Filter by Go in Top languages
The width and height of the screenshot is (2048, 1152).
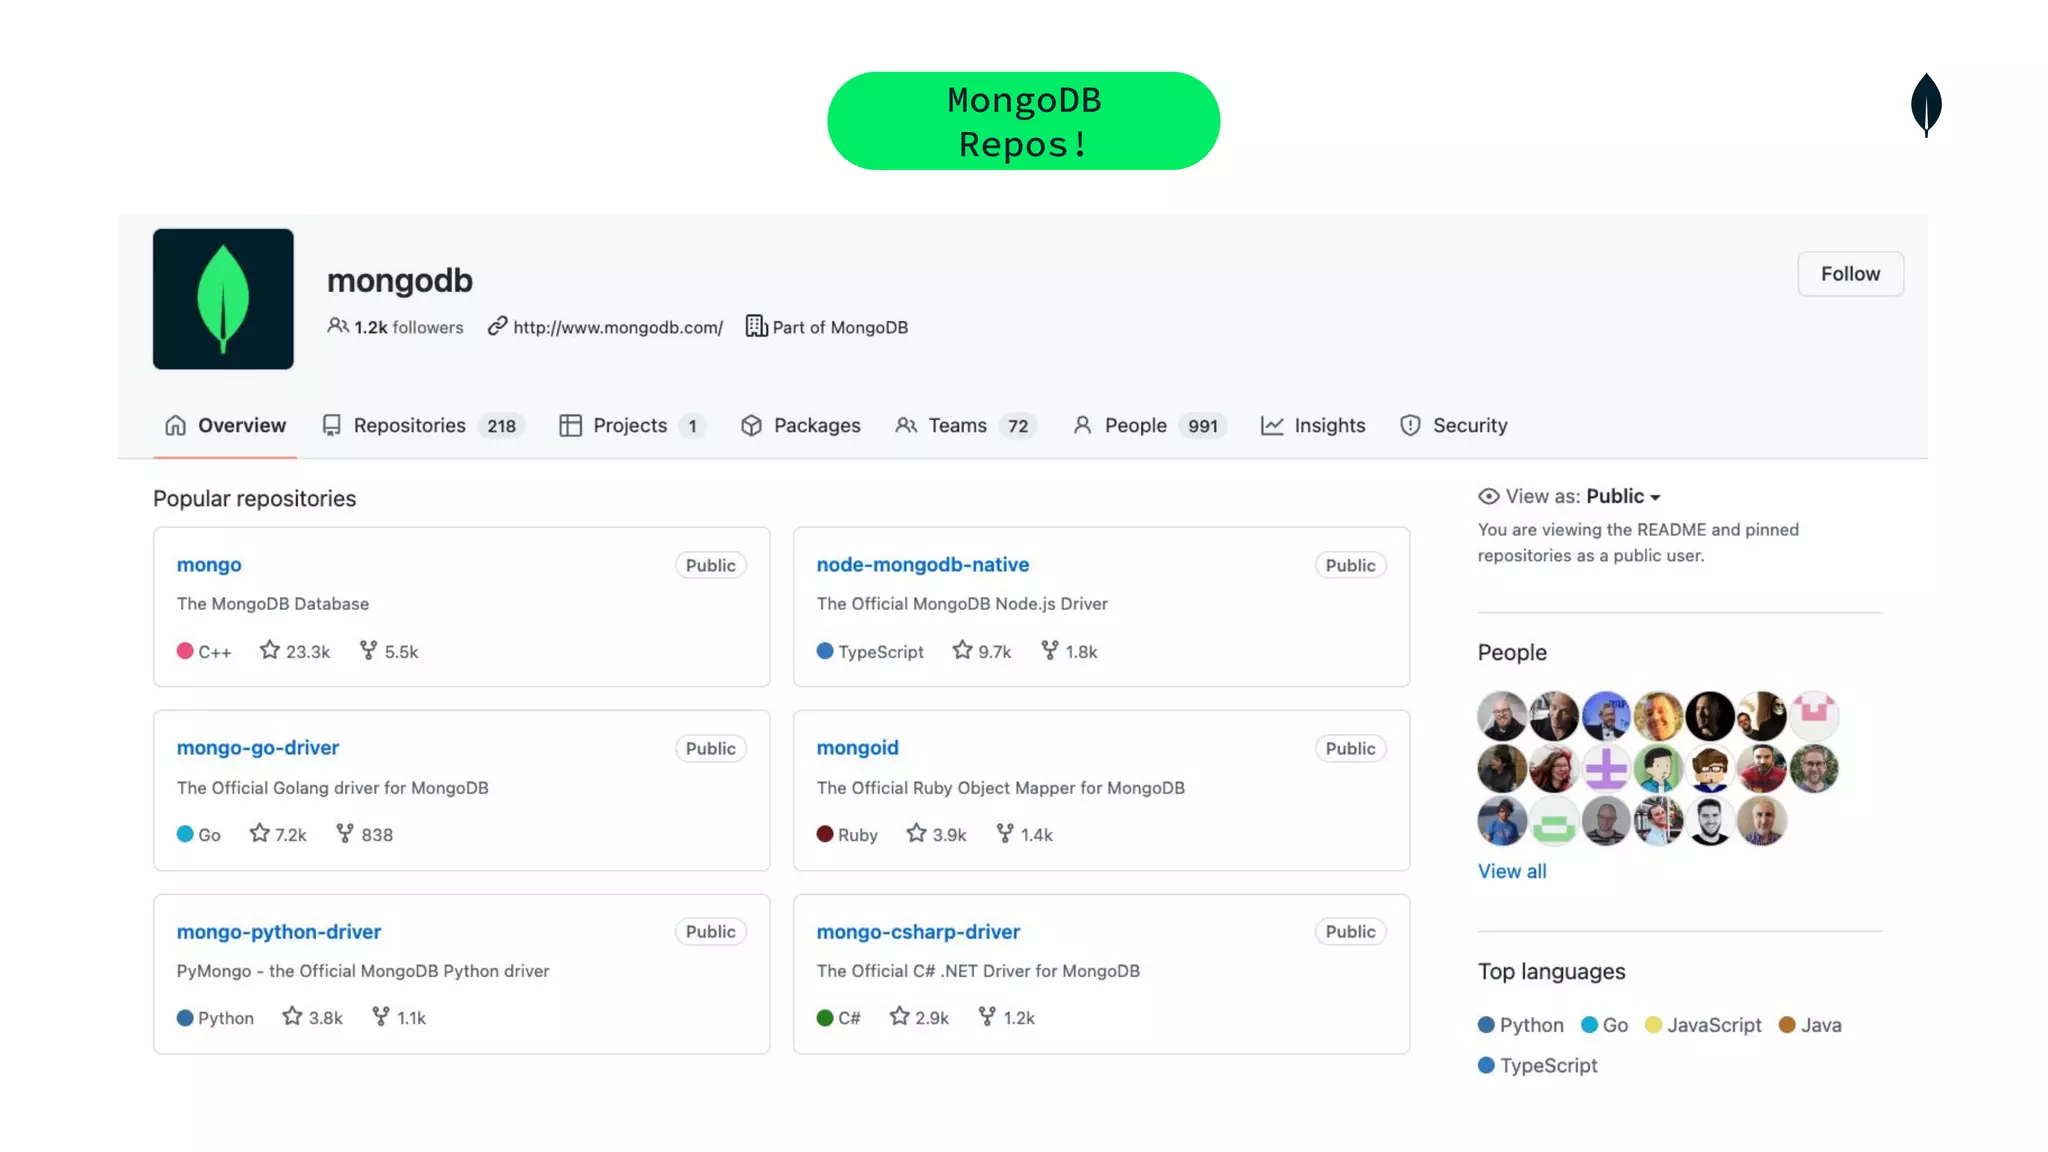tap(1605, 1025)
